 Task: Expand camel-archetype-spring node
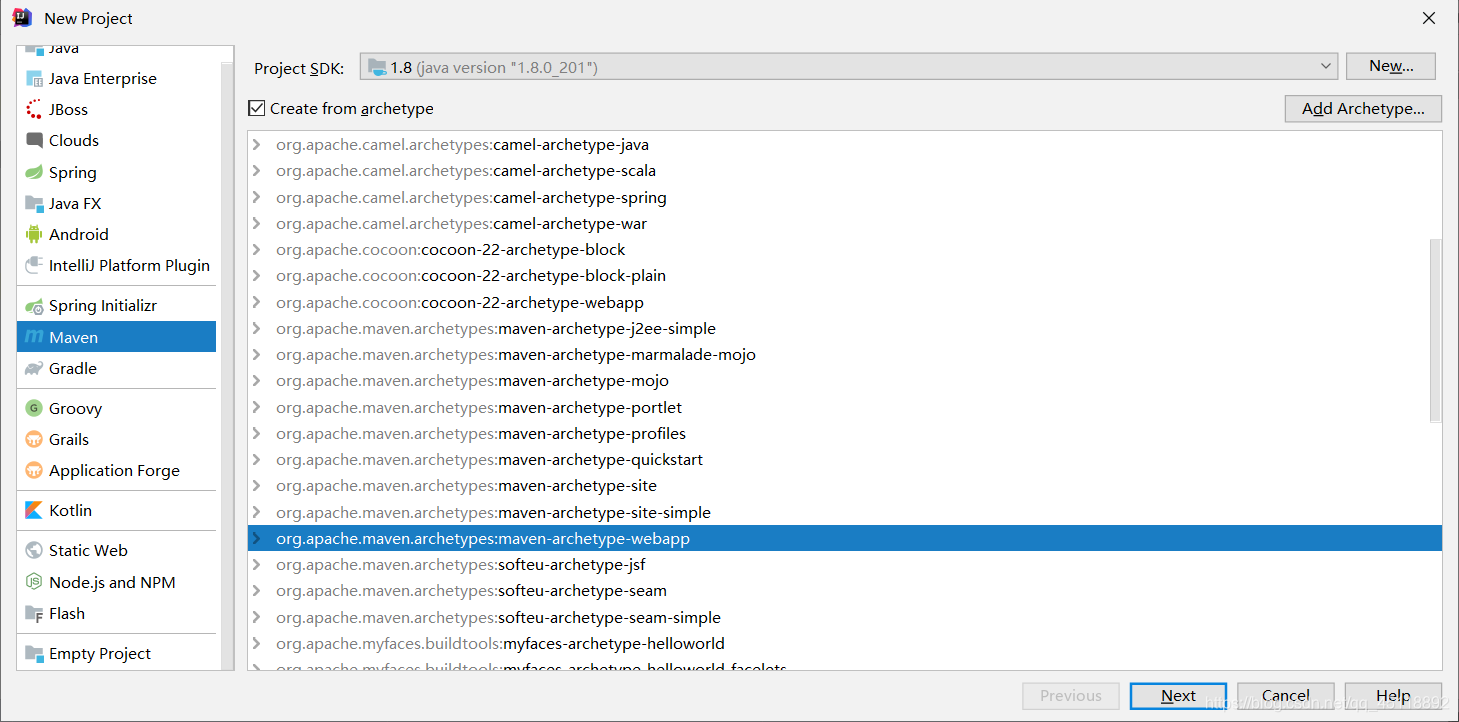pyautogui.click(x=257, y=198)
